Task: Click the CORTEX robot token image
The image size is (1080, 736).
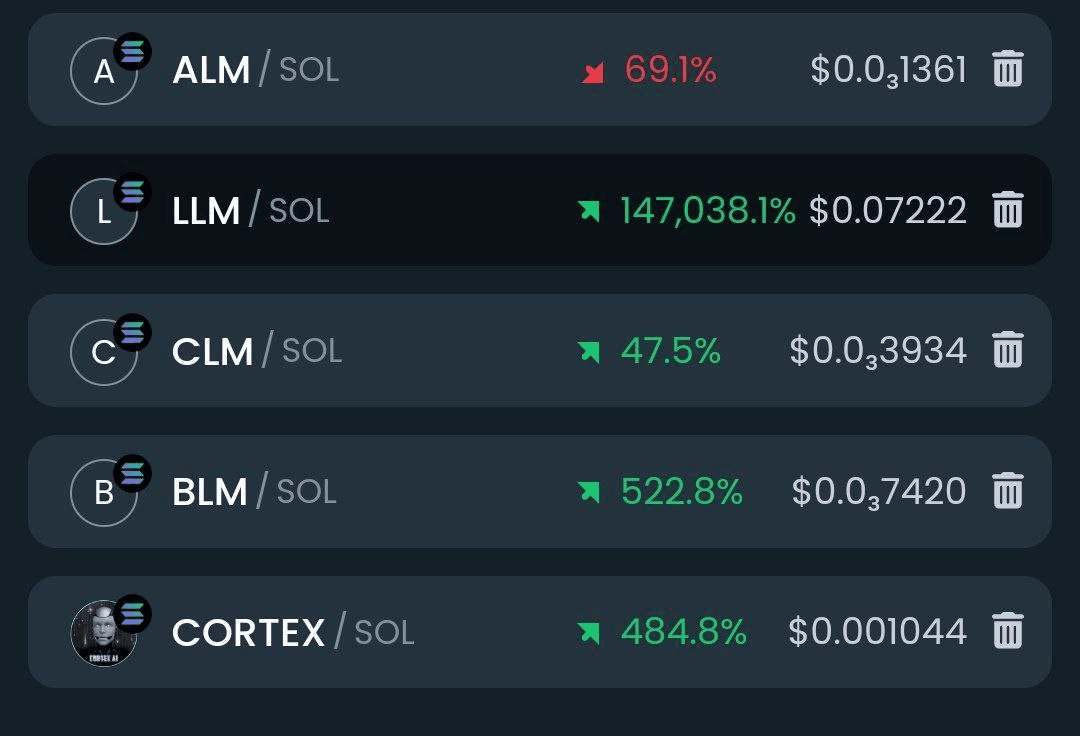Action: click(x=104, y=633)
